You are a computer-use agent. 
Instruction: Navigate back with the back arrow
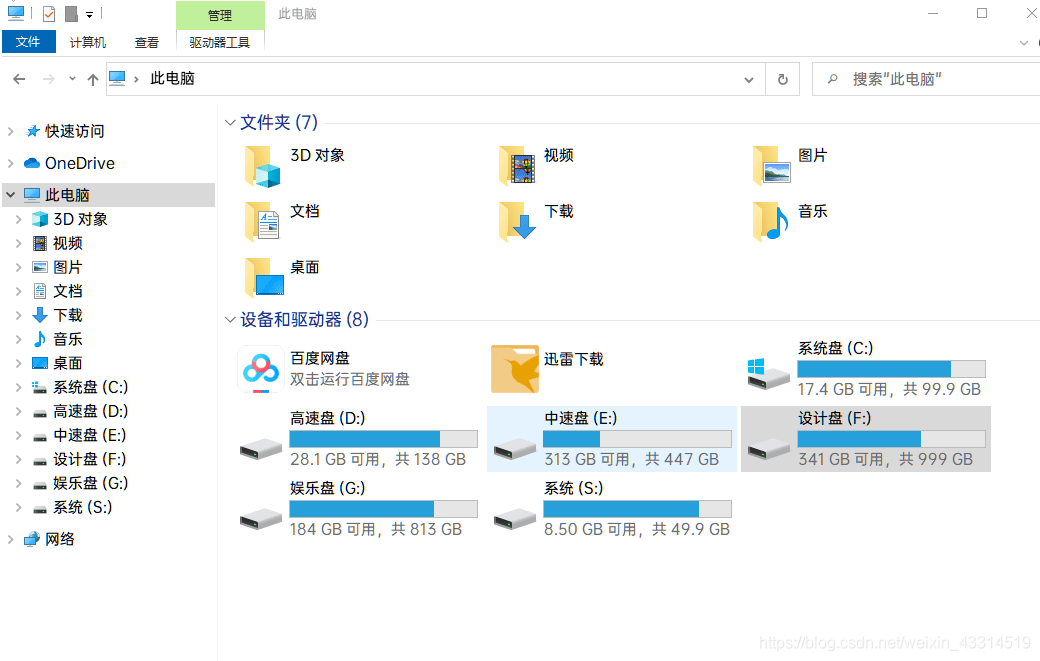(18, 78)
